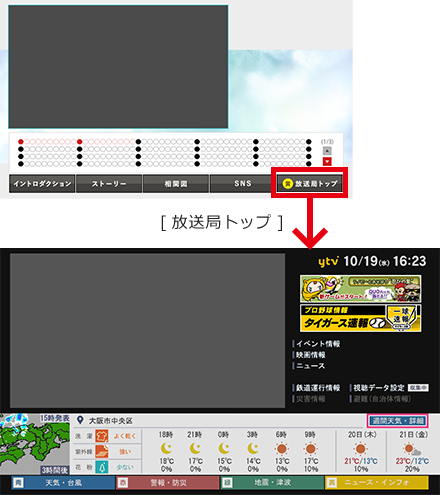The image size is (440, 495).
Task: Select the blue 天気・台風 tab
Action: 63,482
